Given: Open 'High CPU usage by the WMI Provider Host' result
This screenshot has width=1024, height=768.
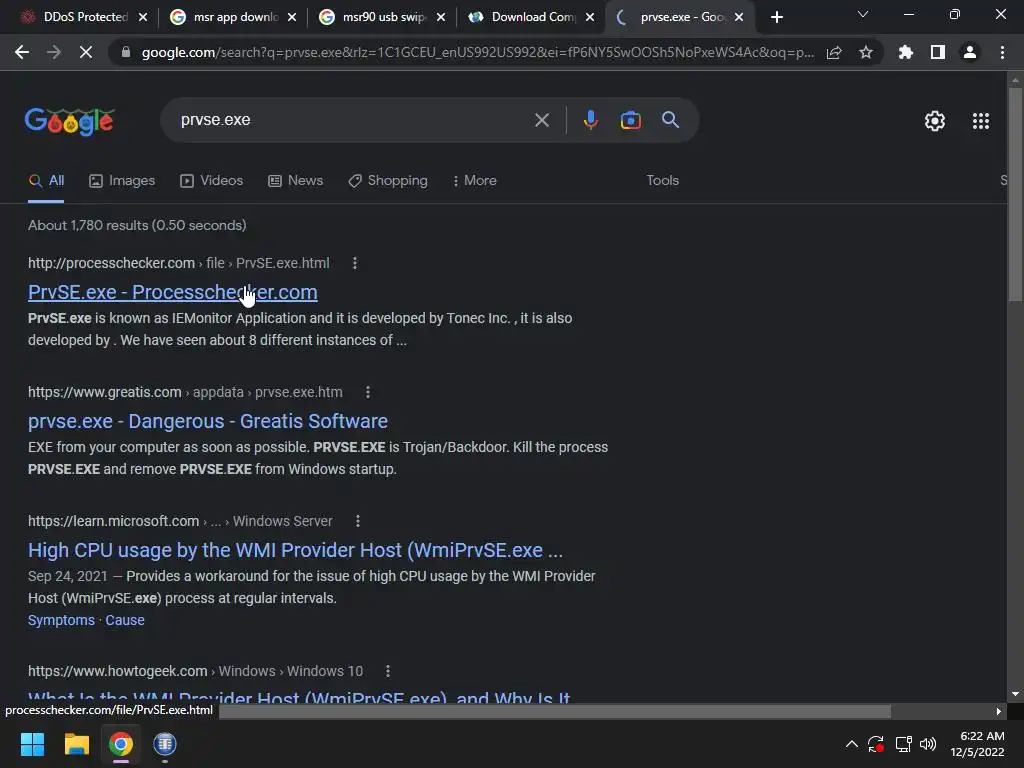Looking at the screenshot, I should (295, 551).
